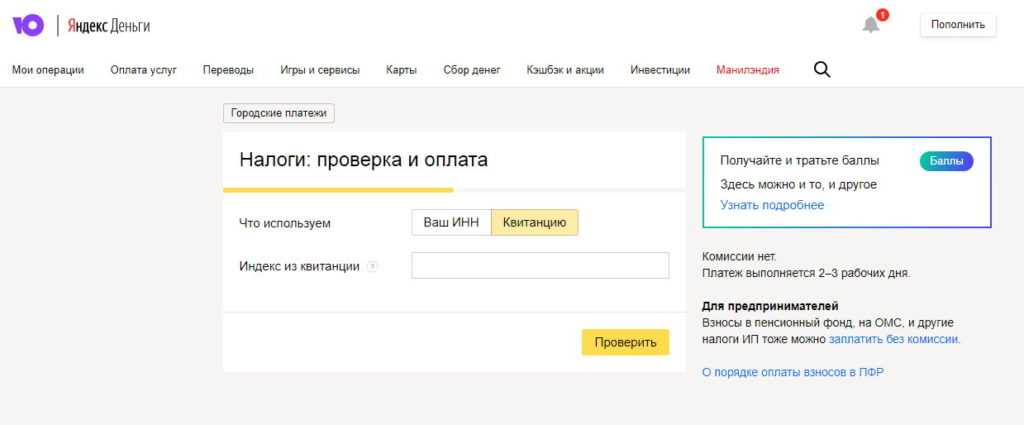
Task: Open the notifications bell icon
Action: point(871,25)
